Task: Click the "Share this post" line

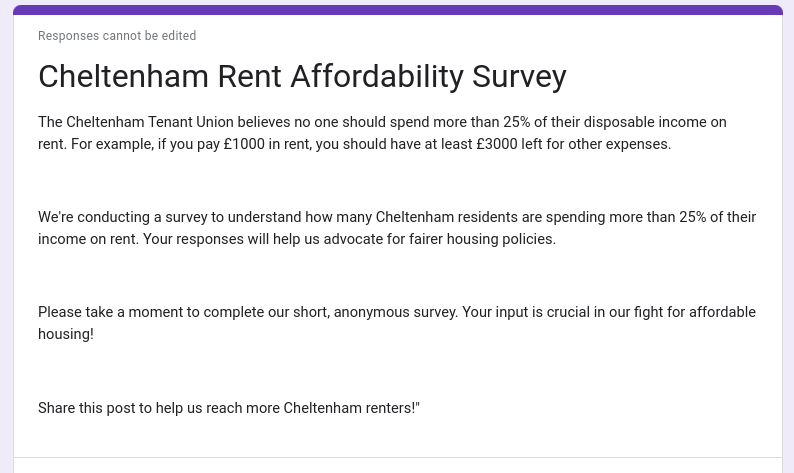Action: point(228,408)
